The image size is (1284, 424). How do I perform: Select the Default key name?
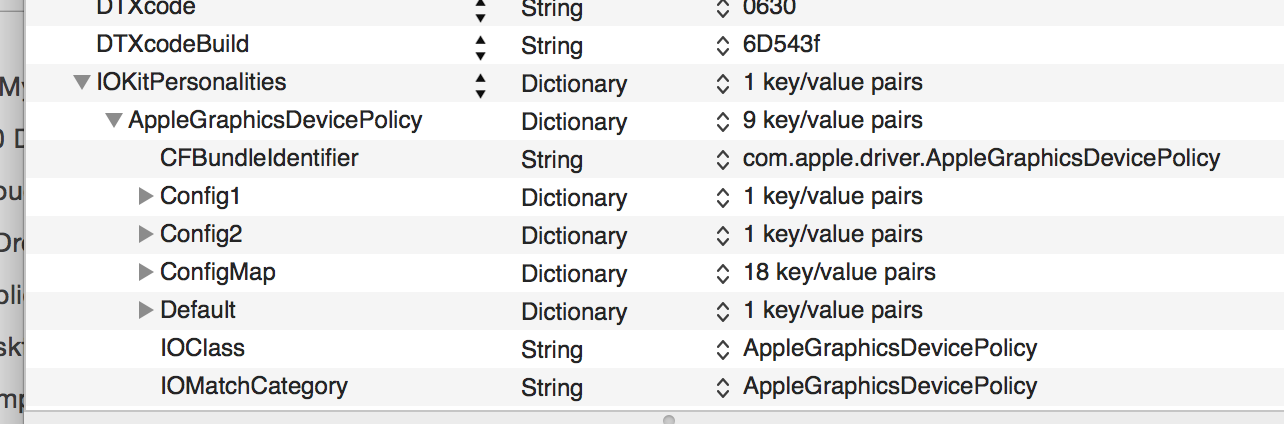tap(198, 310)
